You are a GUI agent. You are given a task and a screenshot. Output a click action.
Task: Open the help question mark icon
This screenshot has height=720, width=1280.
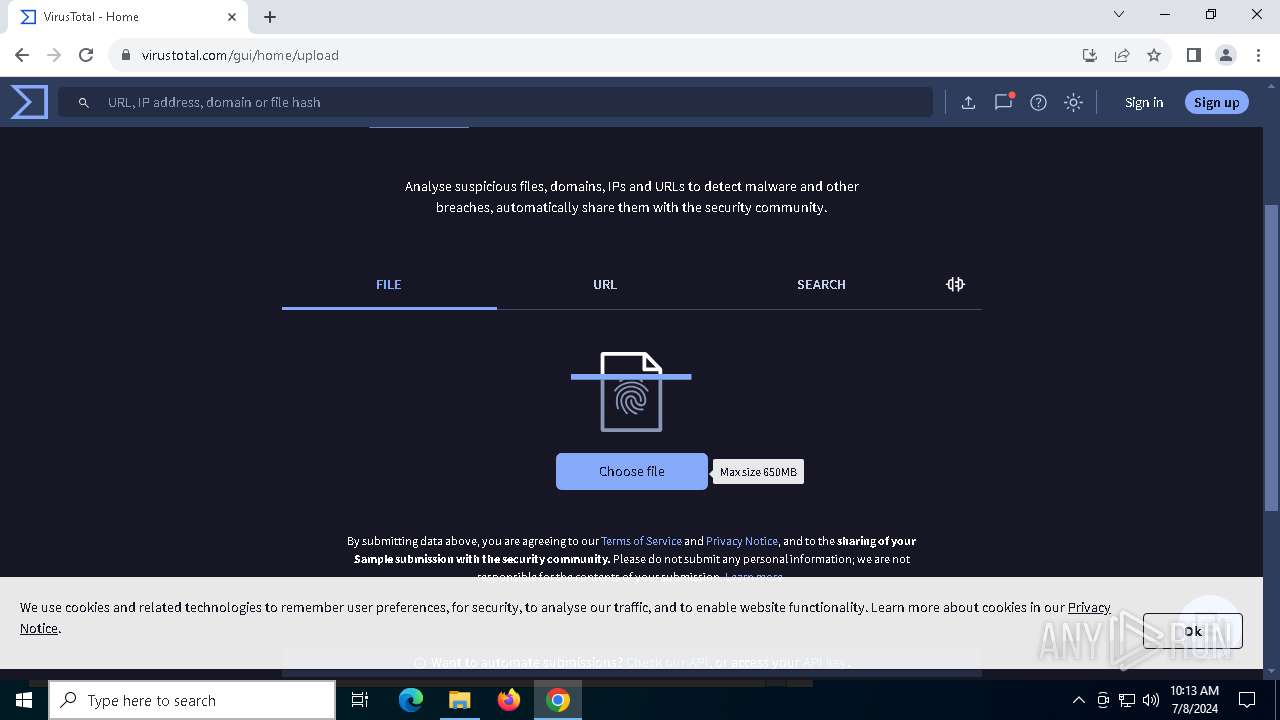[x=1038, y=102]
